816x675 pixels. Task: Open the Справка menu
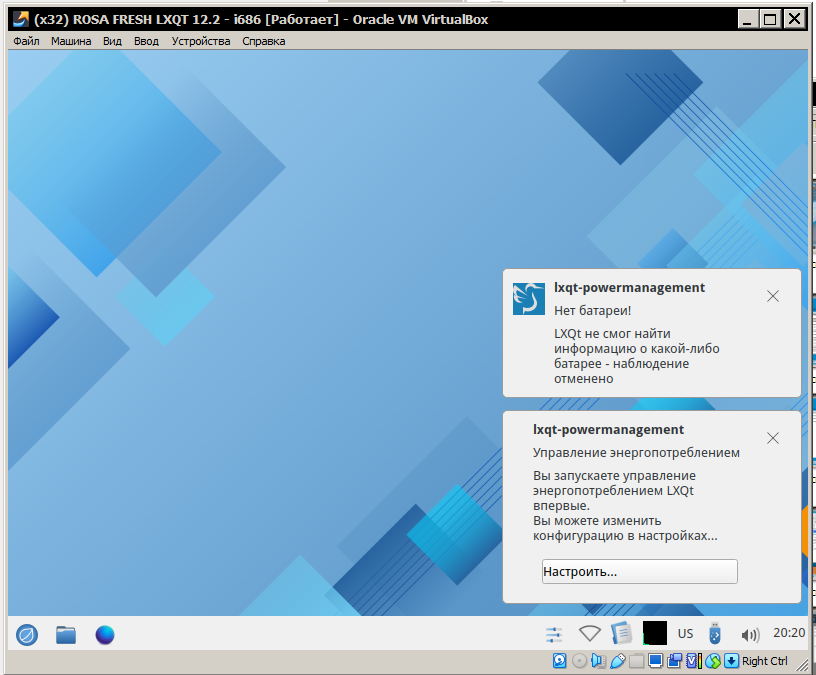point(263,41)
